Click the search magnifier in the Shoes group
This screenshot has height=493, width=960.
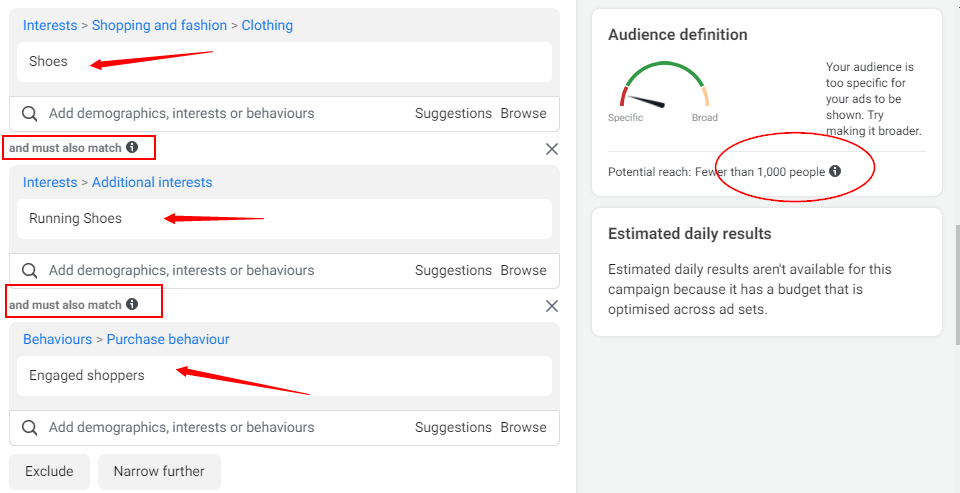30,114
